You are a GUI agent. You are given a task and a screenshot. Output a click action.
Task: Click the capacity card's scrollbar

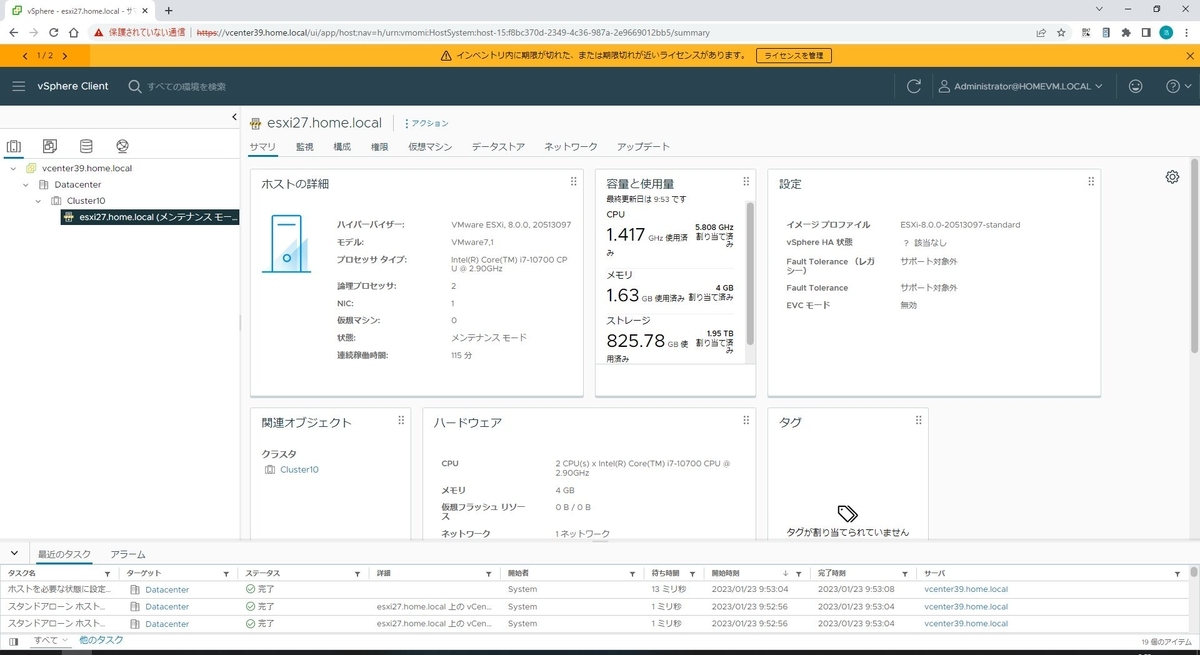(x=751, y=272)
